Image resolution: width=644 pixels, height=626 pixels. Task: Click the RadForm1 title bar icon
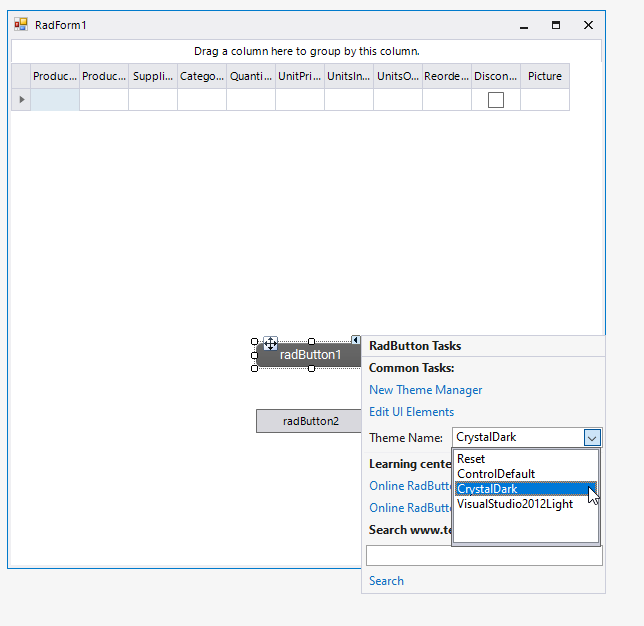21,25
